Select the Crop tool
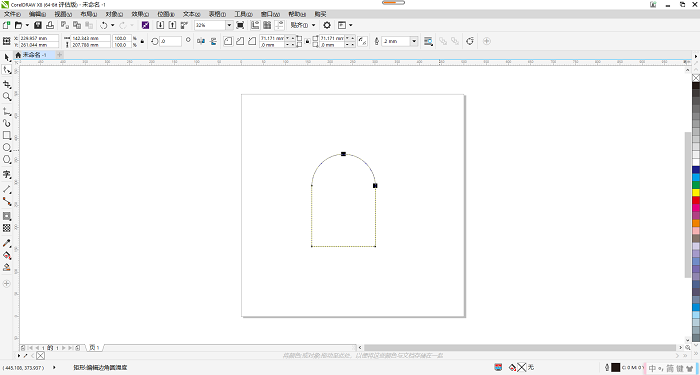The height and width of the screenshot is (375, 700). [x=7, y=84]
